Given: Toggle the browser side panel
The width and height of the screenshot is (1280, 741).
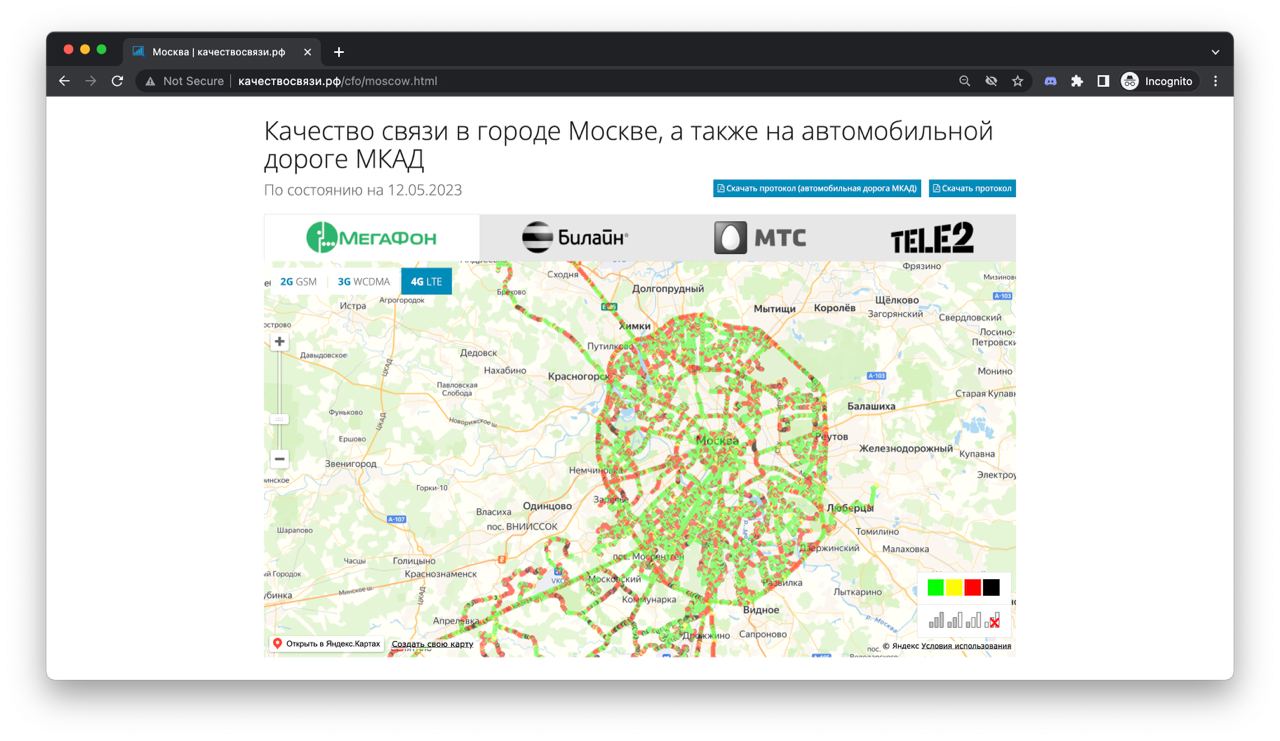Looking at the screenshot, I should pos(1103,81).
